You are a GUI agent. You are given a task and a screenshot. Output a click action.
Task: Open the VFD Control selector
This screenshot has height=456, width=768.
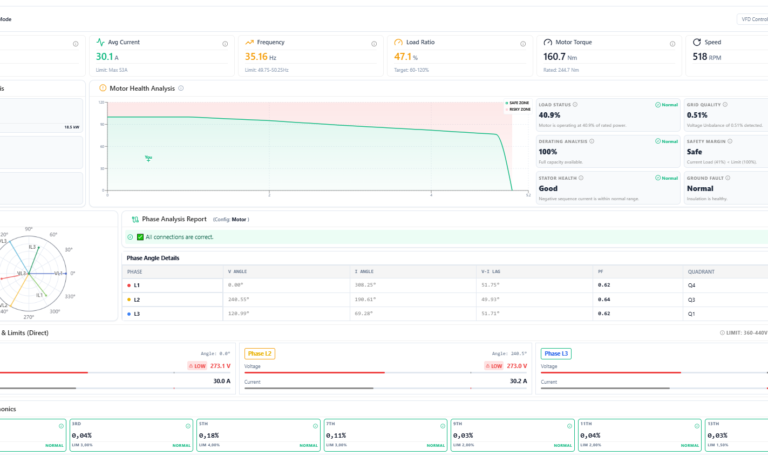pos(753,19)
